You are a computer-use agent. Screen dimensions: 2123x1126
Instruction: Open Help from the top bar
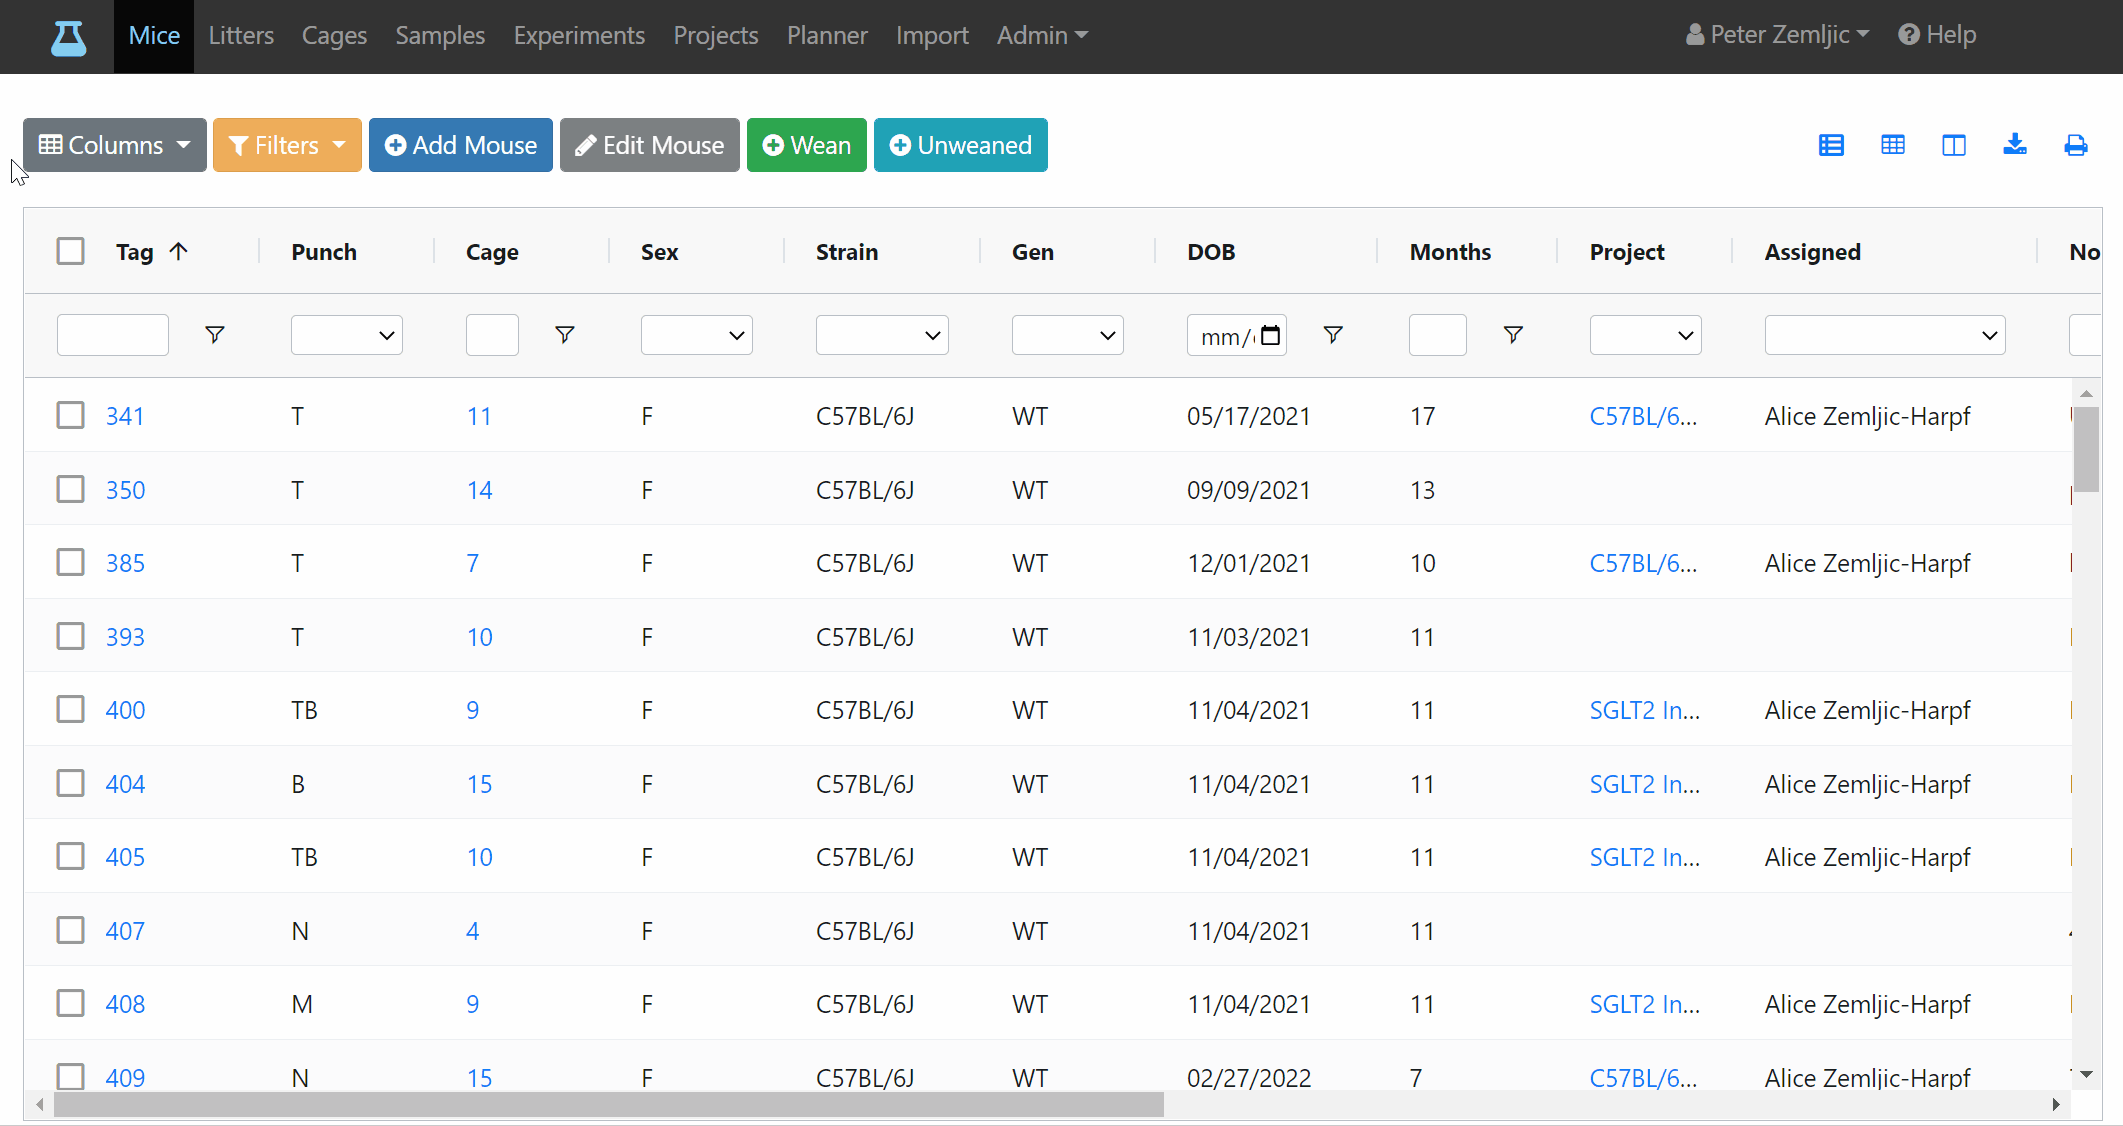pos(1937,35)
